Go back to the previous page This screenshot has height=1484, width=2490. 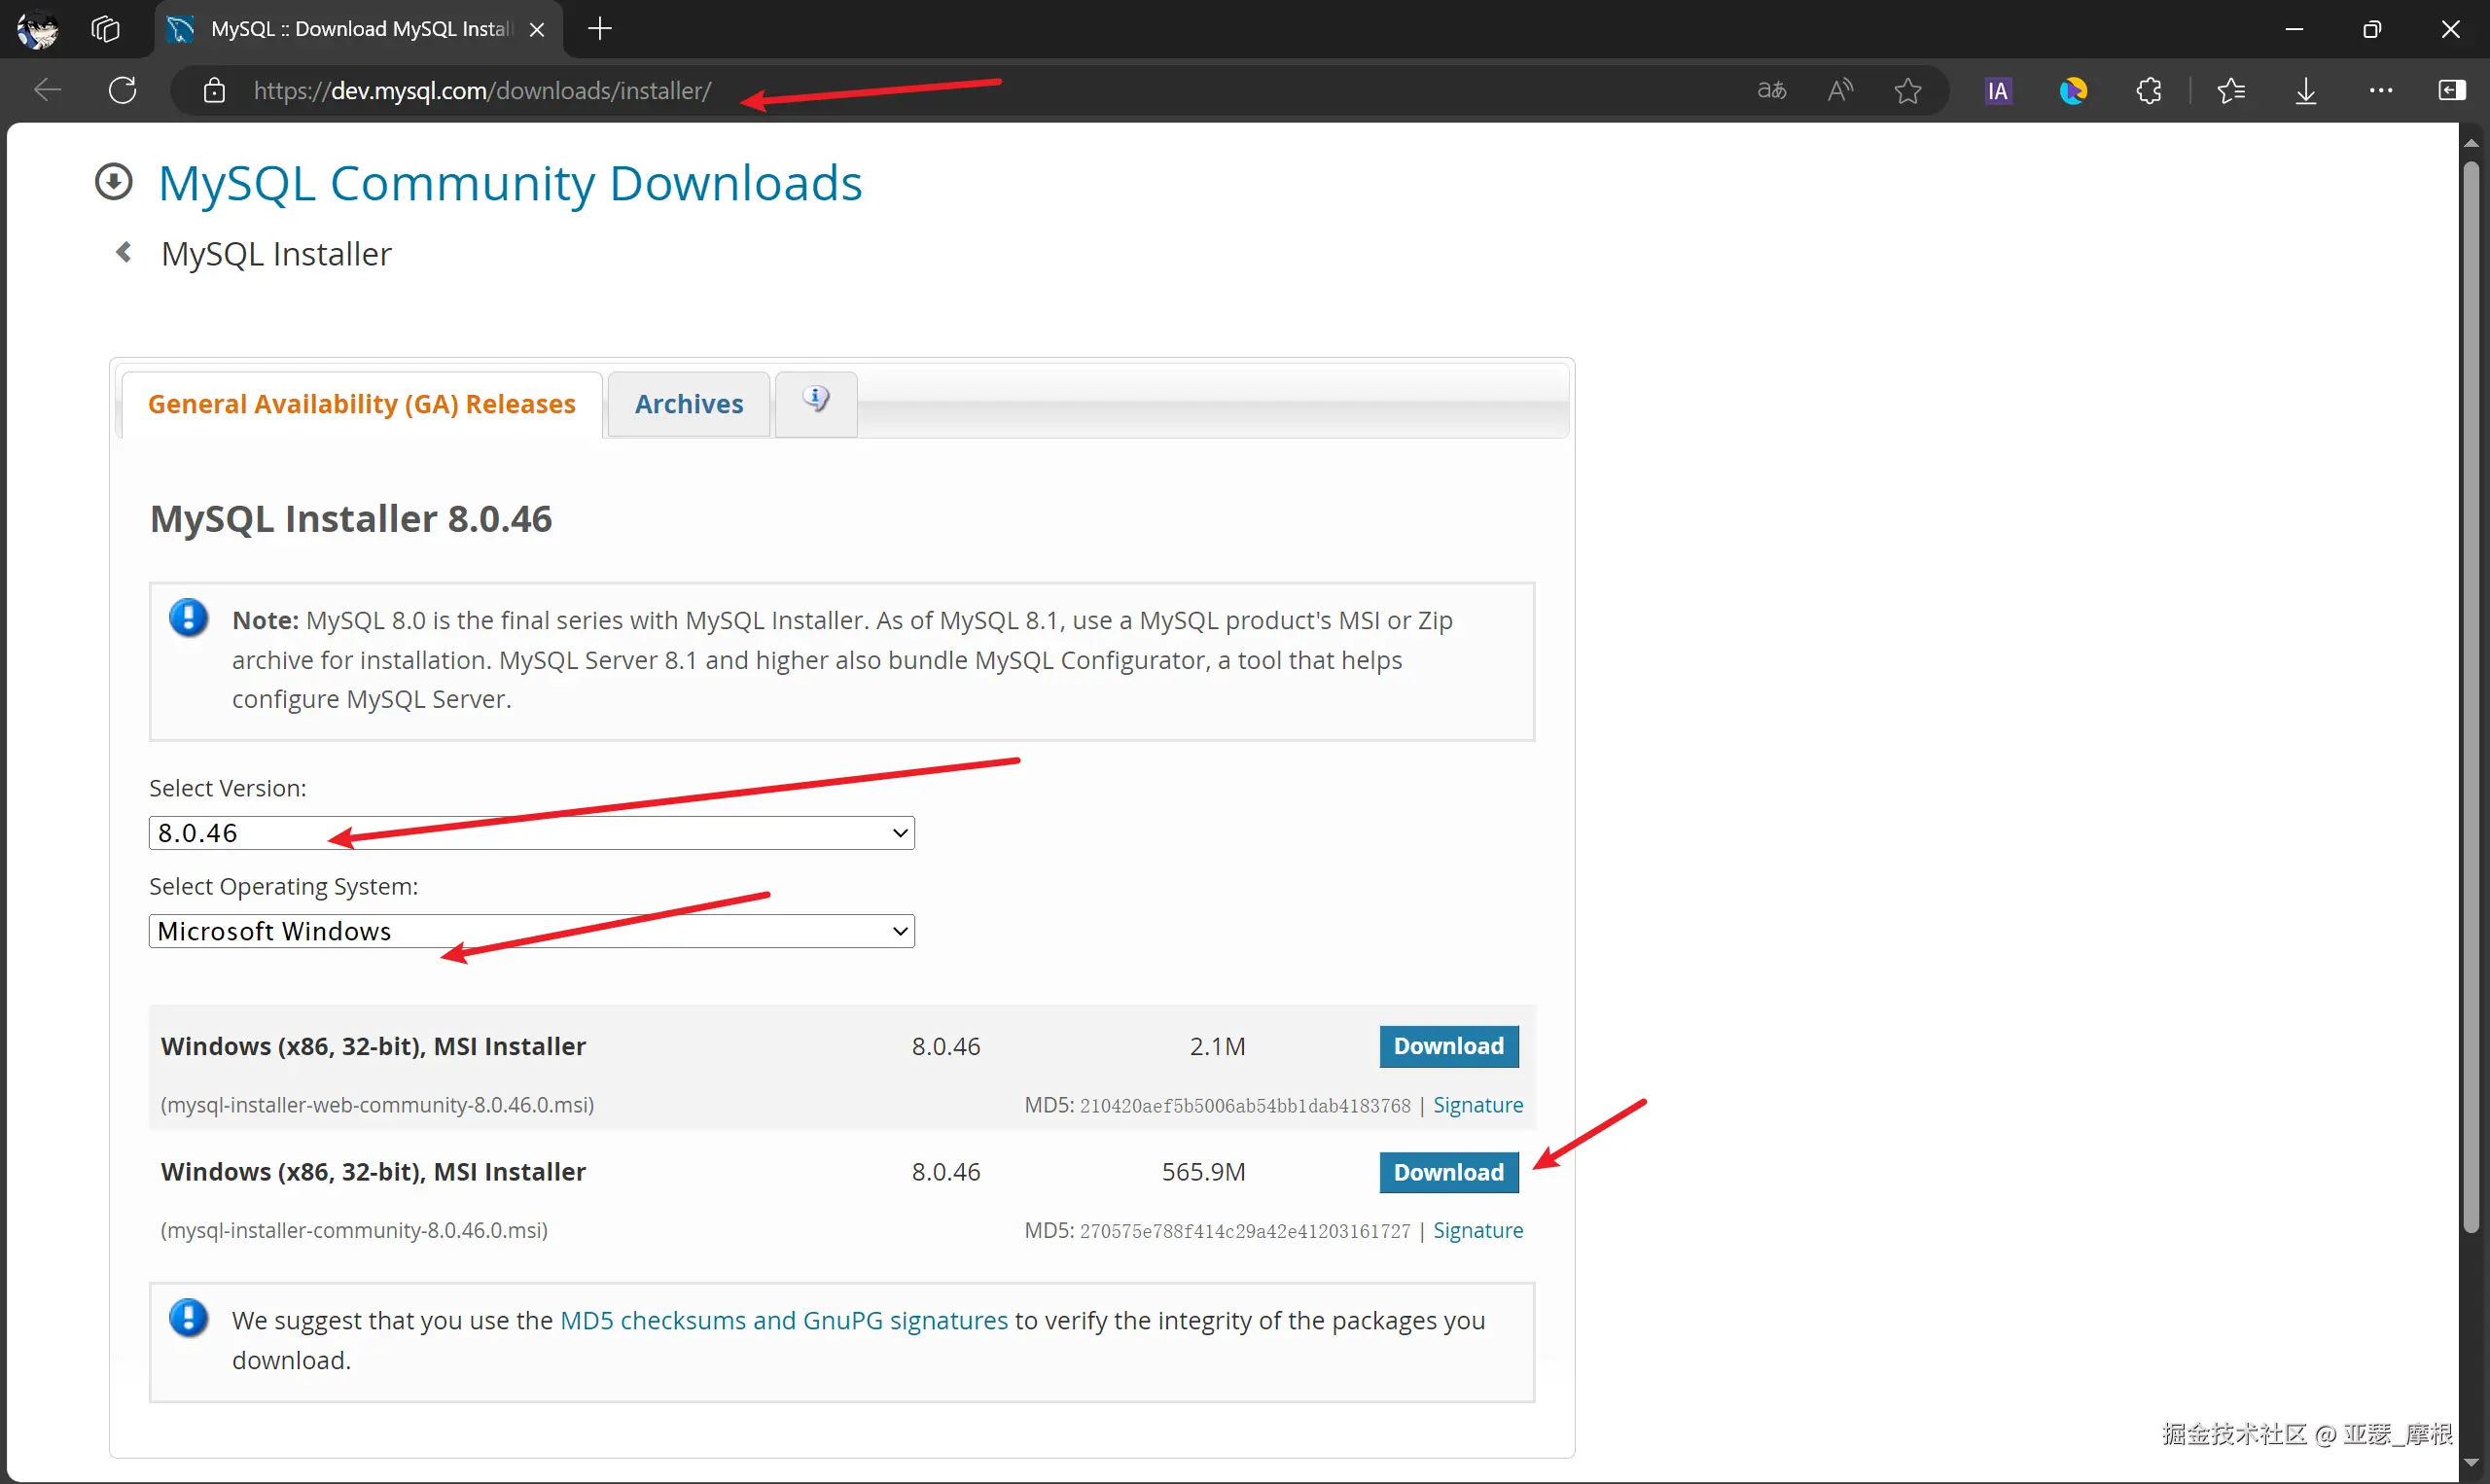tap(47, 90)
